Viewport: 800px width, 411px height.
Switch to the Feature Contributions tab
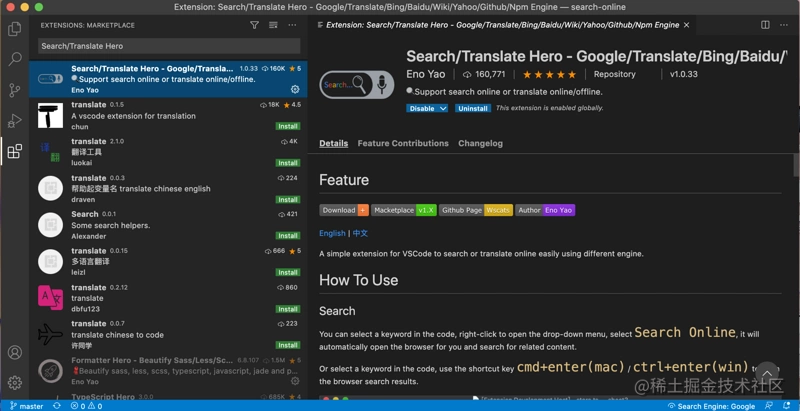pyautogui.click(x=403, y=143)
